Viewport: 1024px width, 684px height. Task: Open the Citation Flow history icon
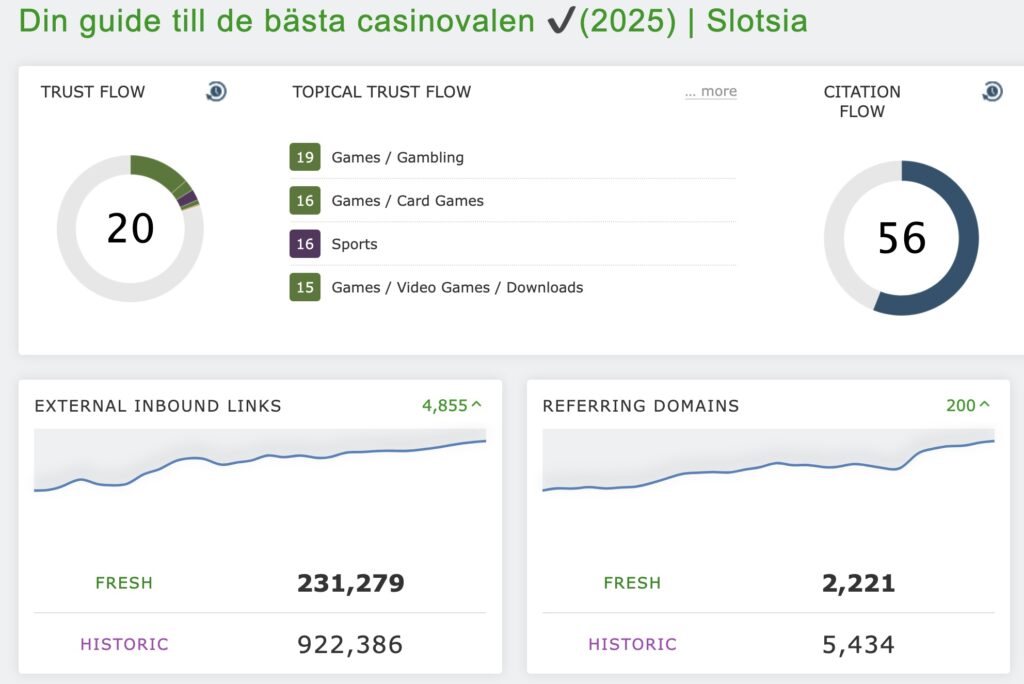pyautogui.click(x=991, y=90)
